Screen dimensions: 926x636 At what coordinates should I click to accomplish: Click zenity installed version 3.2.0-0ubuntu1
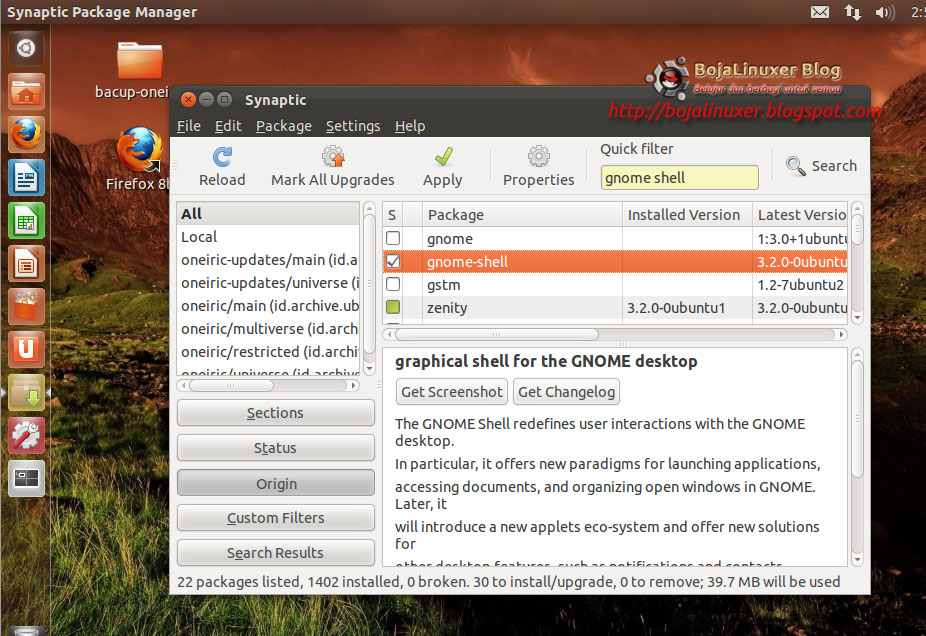pos(676,308)
